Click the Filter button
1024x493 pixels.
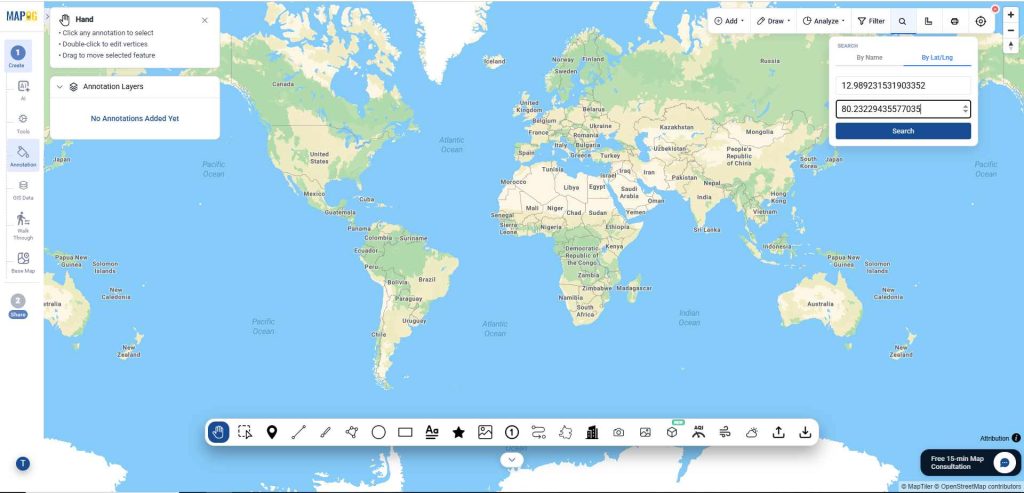(x=871, y=21)
